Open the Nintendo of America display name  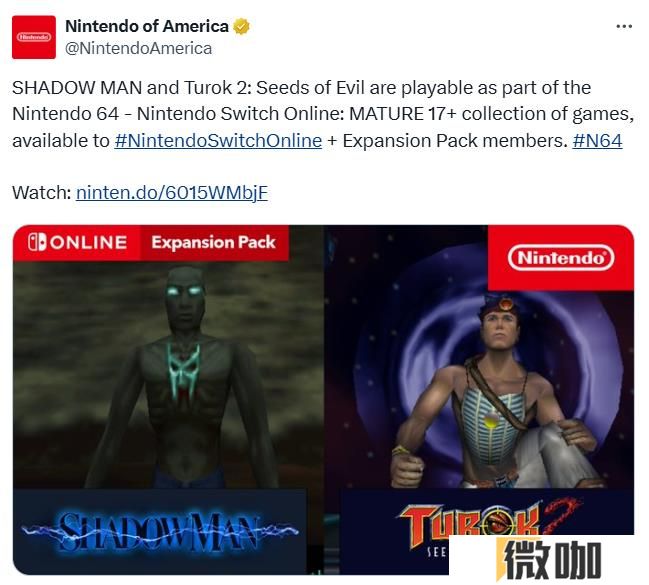pyautogui.click(x=147, y=26)
